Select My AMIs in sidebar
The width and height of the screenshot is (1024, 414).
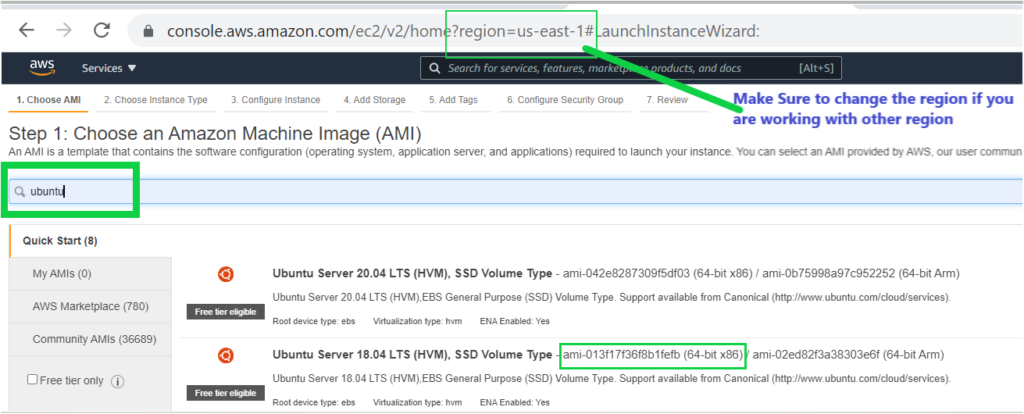62,273
